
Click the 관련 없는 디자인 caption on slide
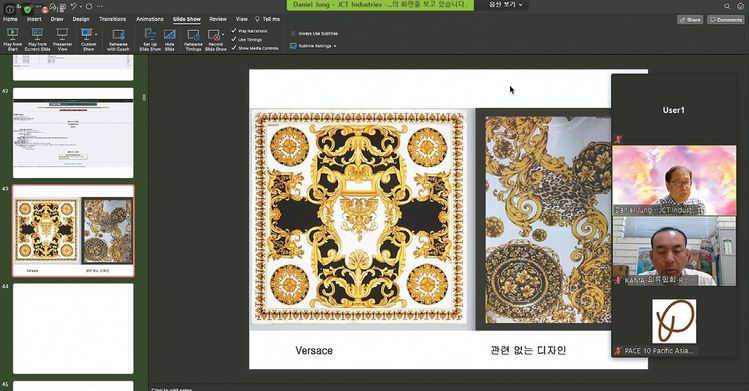point(528,350)
